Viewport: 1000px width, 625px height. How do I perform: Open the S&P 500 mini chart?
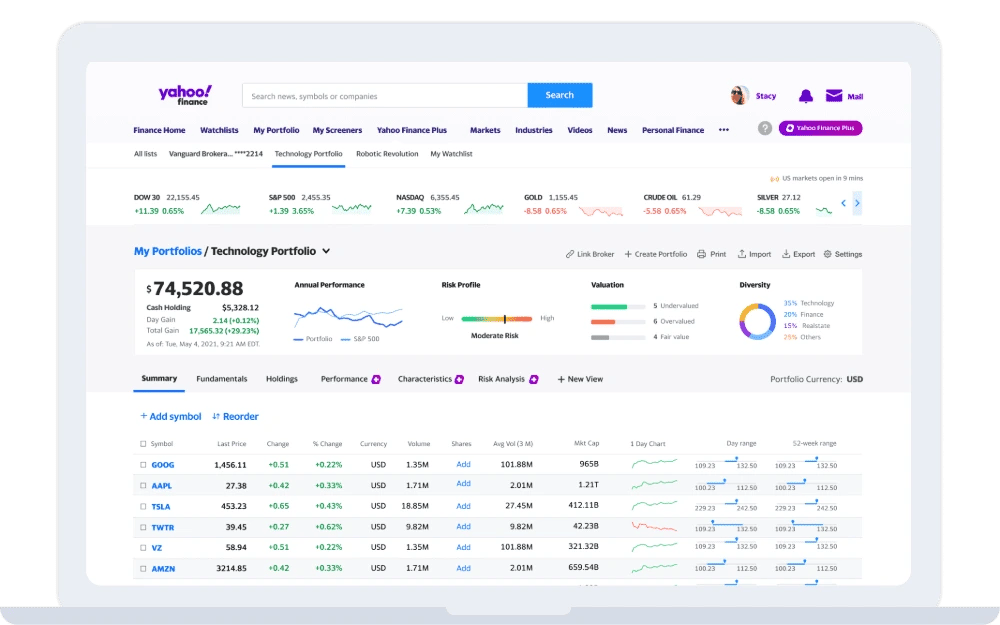(351, 208)
